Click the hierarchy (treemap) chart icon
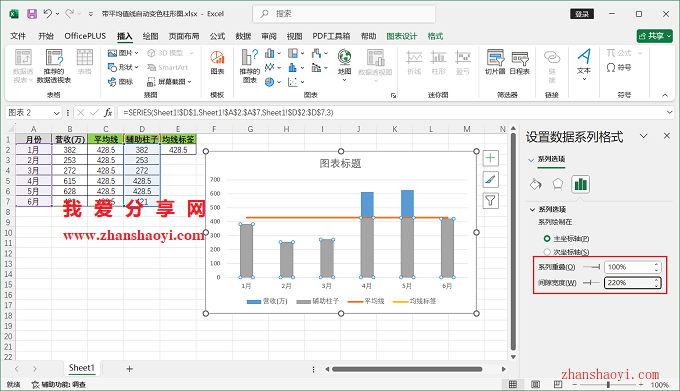680x391 pixels. (293, 53)
